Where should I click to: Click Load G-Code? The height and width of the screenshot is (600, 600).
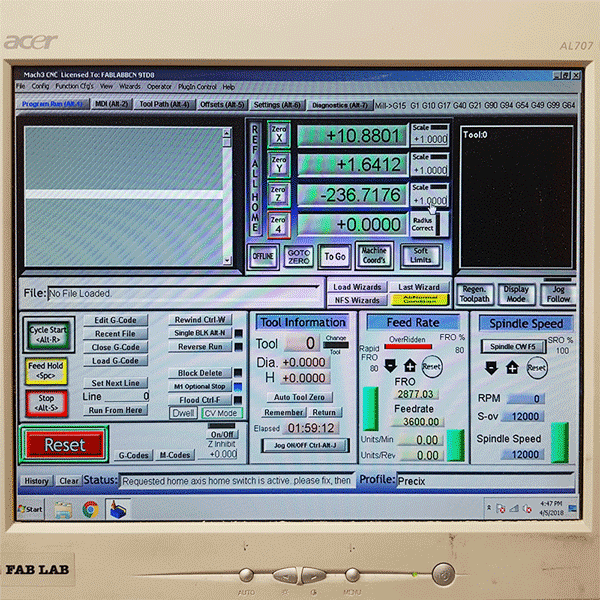115,360
